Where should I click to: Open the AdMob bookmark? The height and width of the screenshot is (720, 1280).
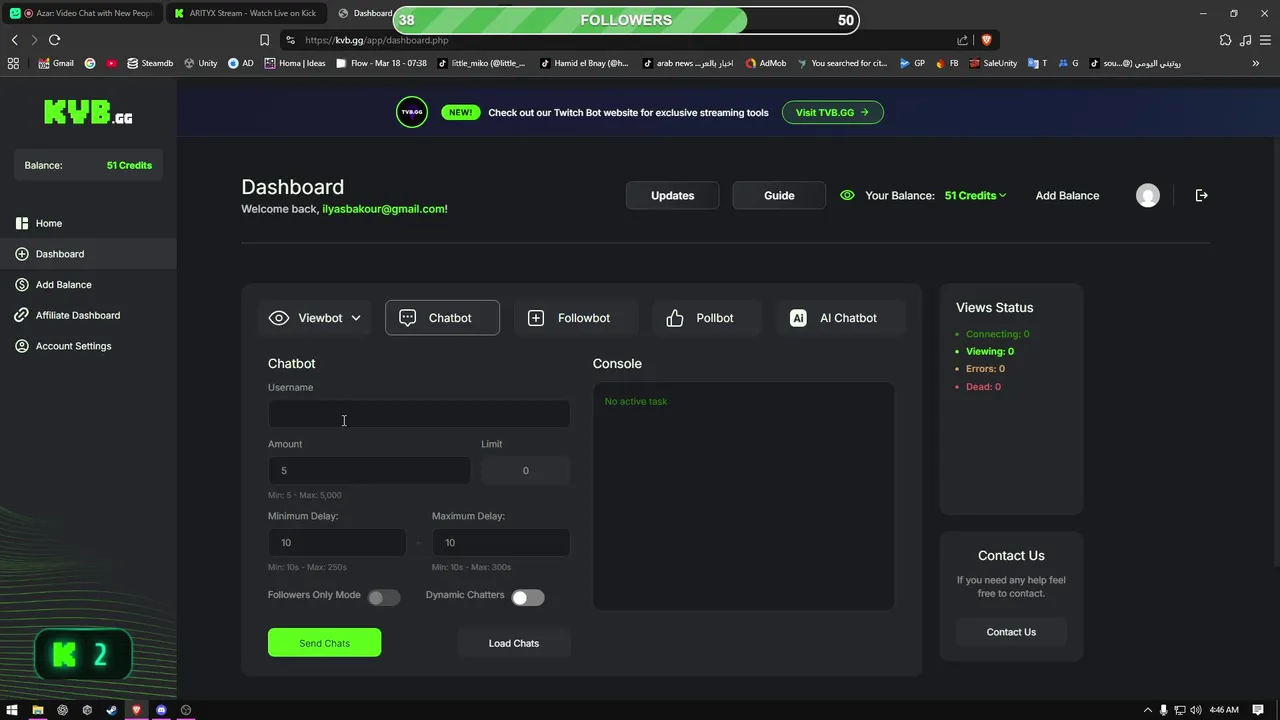coord(765,63)
